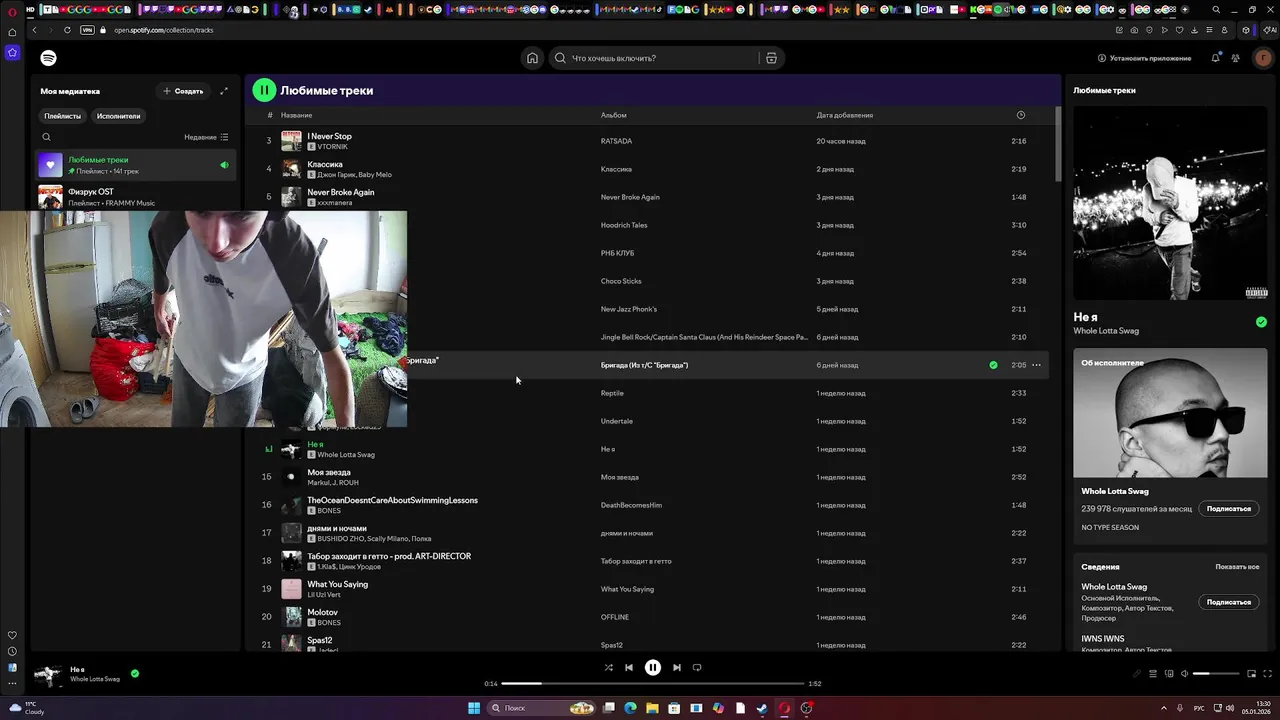Sort by the Дата добавления column
This screenshot has width=1280, height=720.
[x=844, y=115]
